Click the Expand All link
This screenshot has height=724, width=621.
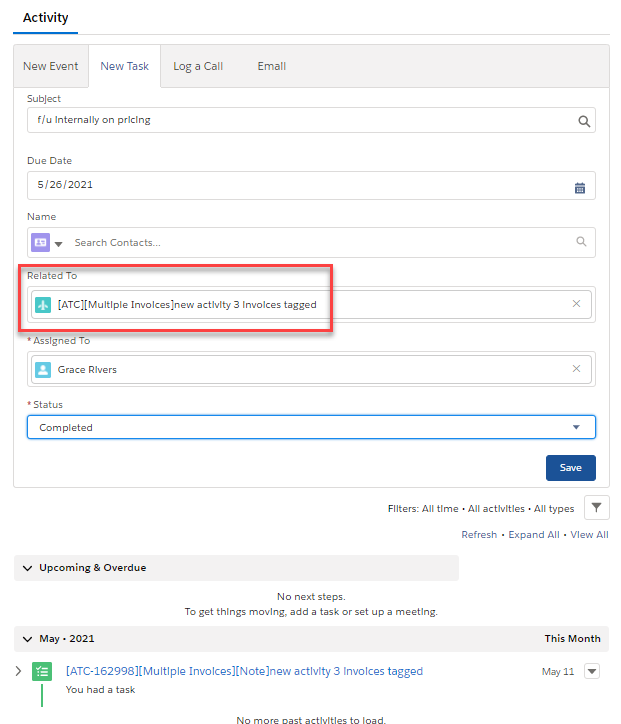coord(532,535)
